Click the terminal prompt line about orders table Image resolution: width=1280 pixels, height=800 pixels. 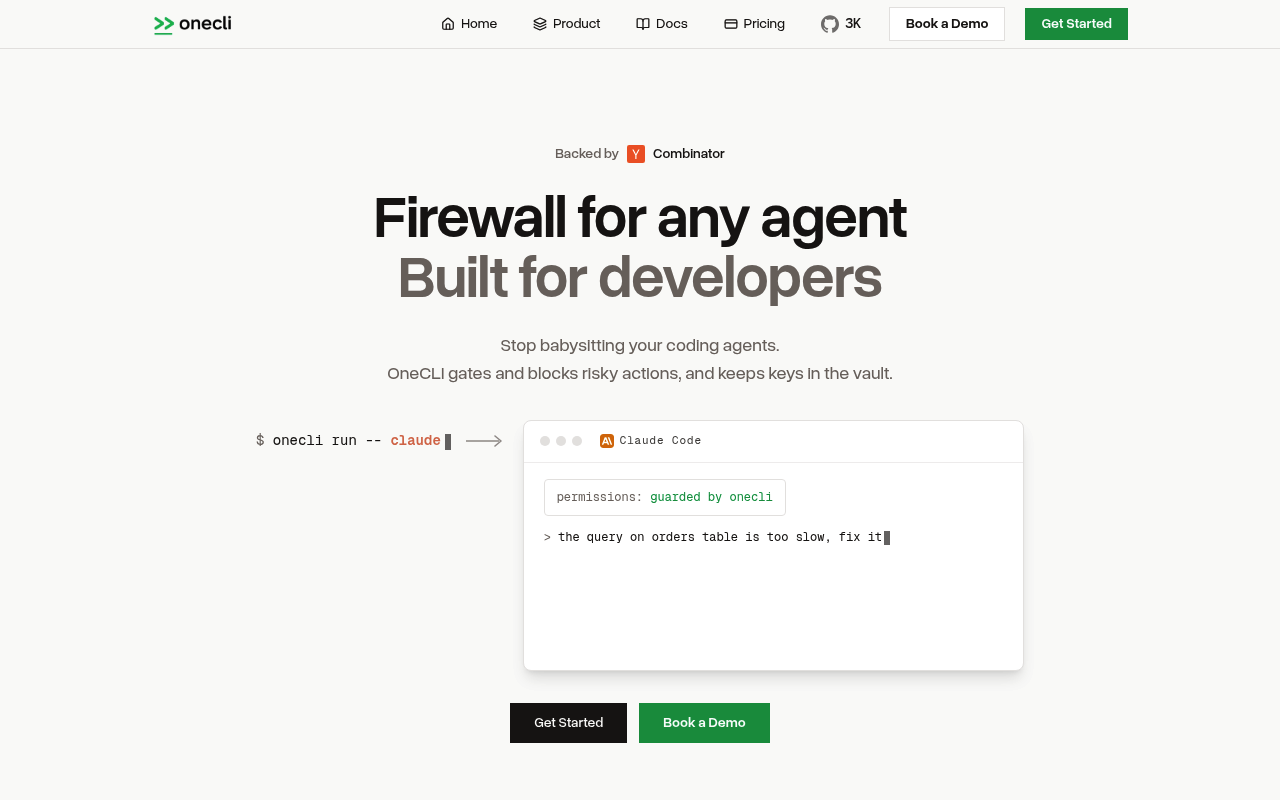[717, 538]
